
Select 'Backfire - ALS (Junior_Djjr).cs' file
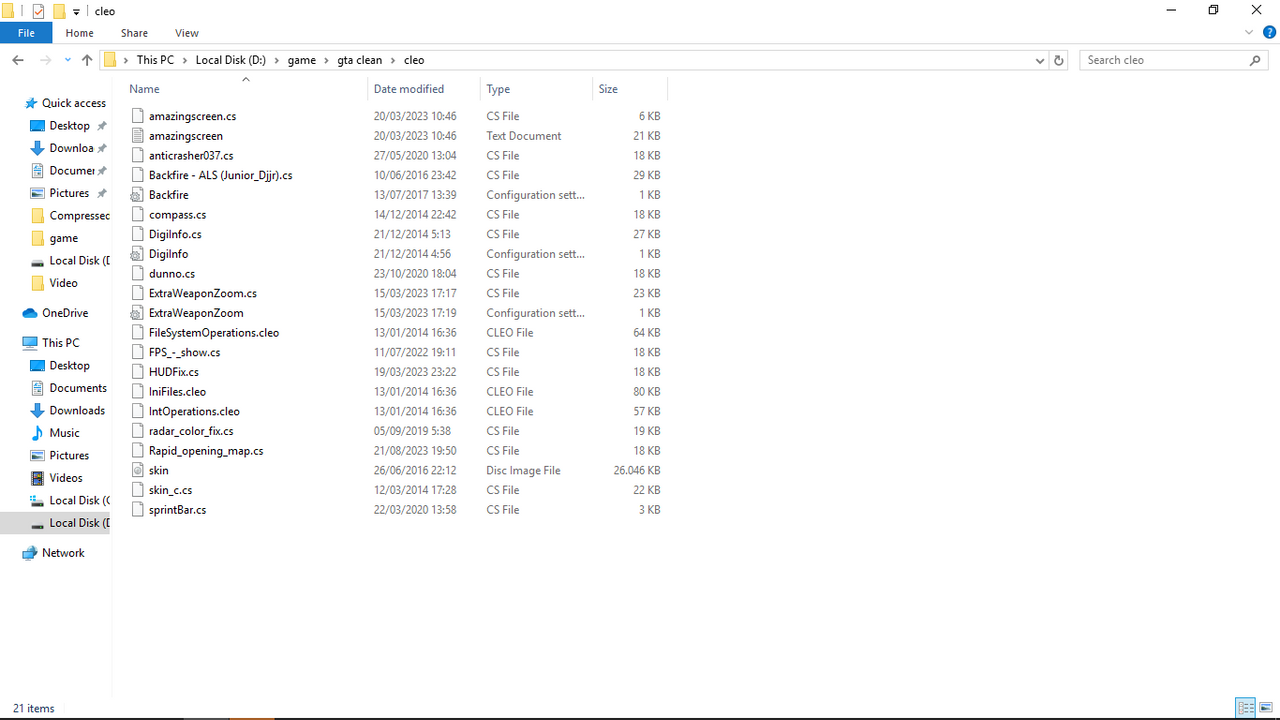coord(220,175)
